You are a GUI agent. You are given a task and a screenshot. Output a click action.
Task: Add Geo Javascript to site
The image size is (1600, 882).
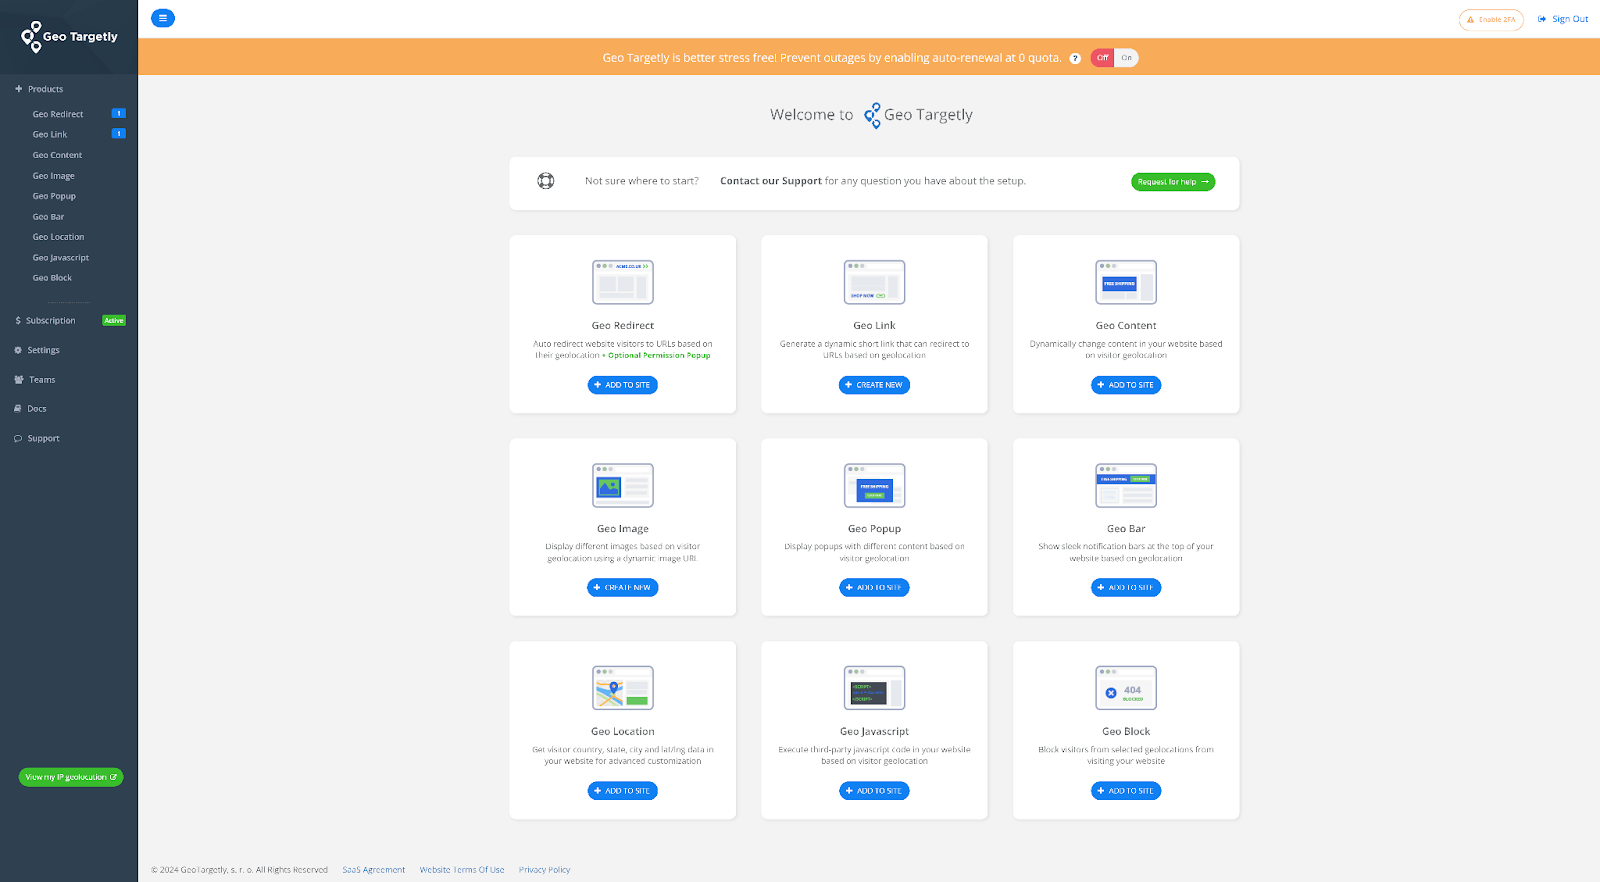coord(874,791)
